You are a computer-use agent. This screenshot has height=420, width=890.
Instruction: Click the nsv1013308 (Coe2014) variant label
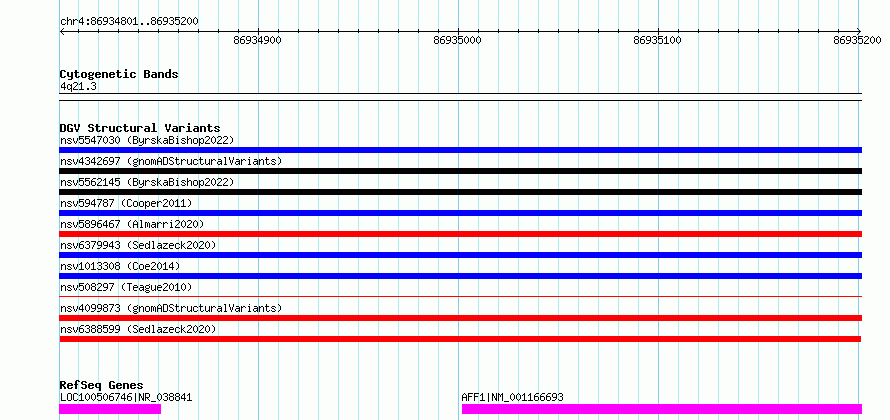click(120, 266)
